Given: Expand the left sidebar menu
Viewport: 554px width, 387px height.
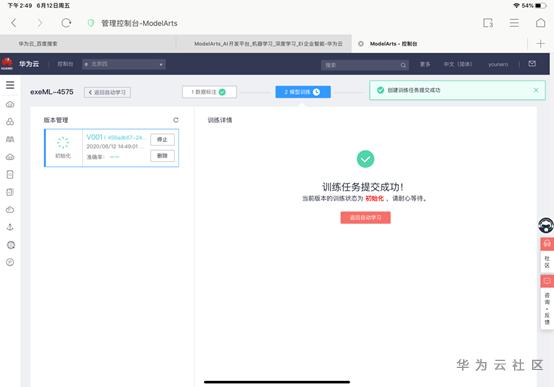Looking at the screenshot, I should click(10, 85).
